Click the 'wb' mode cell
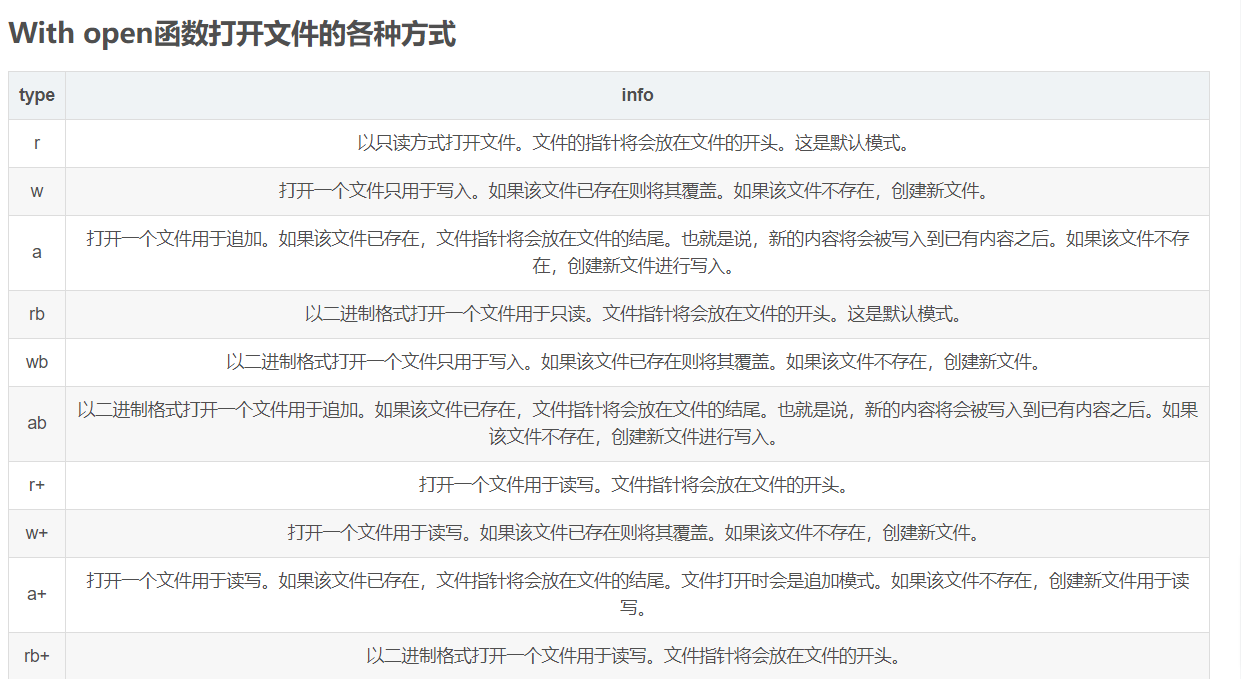The width and height of the screenshot is (1241, 679). [x=36, y=362]
